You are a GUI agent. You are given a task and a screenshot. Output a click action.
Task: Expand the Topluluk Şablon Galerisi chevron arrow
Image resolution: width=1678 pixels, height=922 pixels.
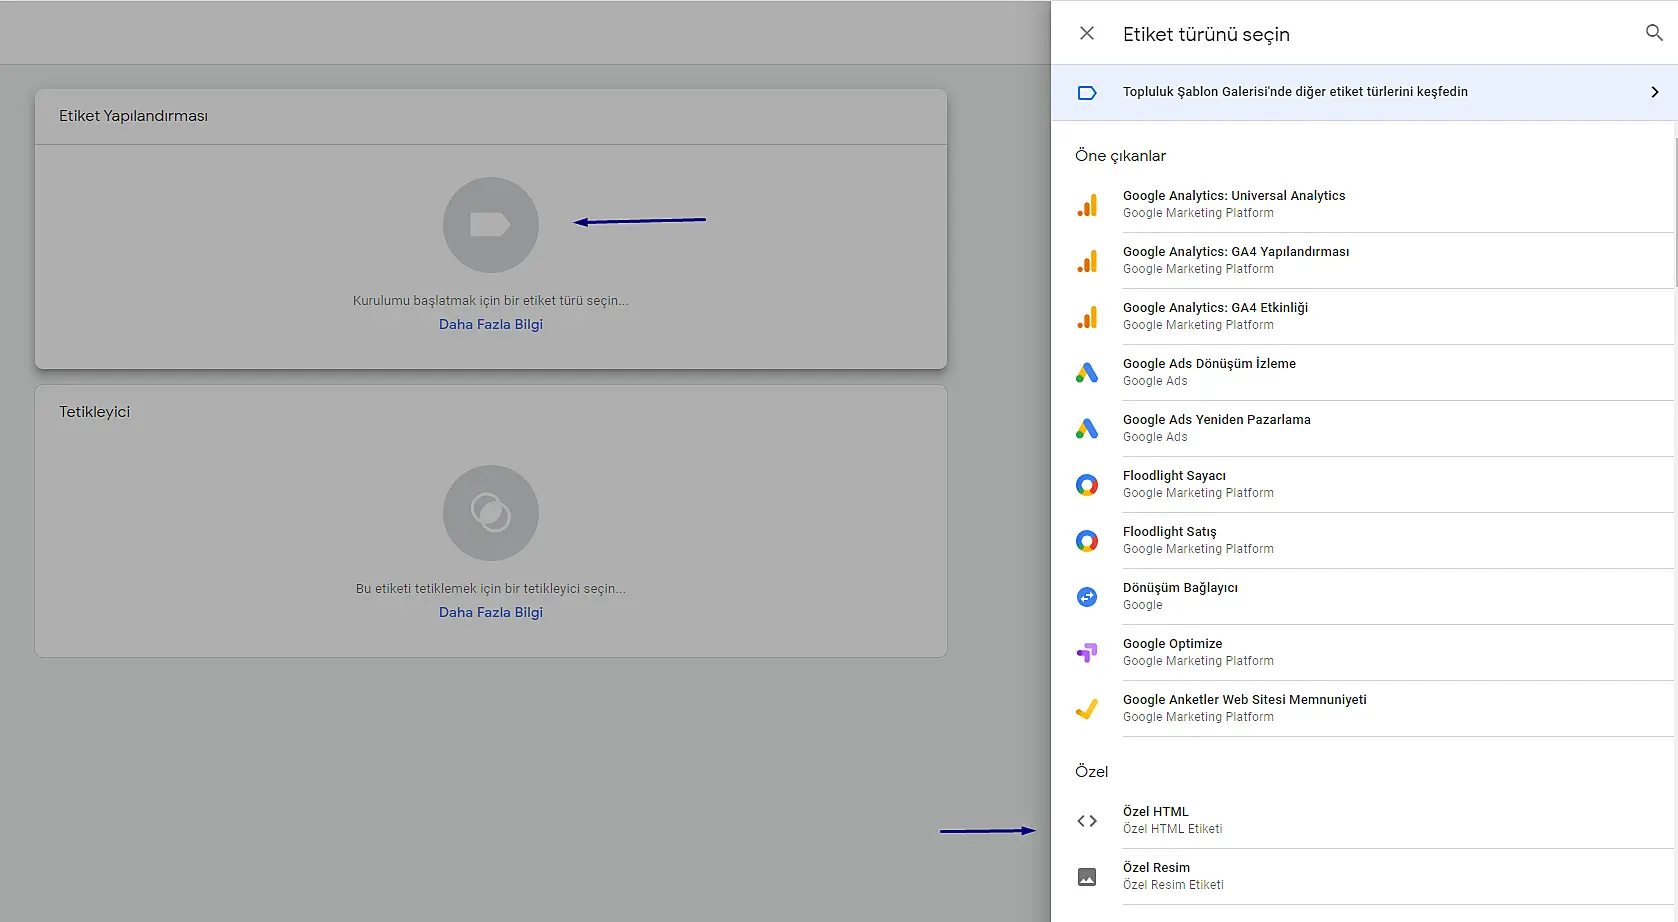click(x=1654, y=92)
